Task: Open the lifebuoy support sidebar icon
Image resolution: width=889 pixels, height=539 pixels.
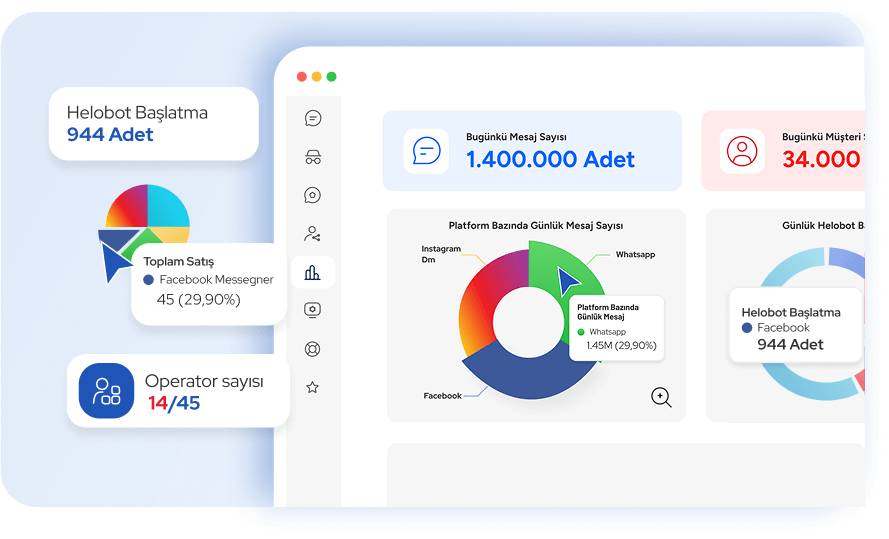Action: coord(313,349)
